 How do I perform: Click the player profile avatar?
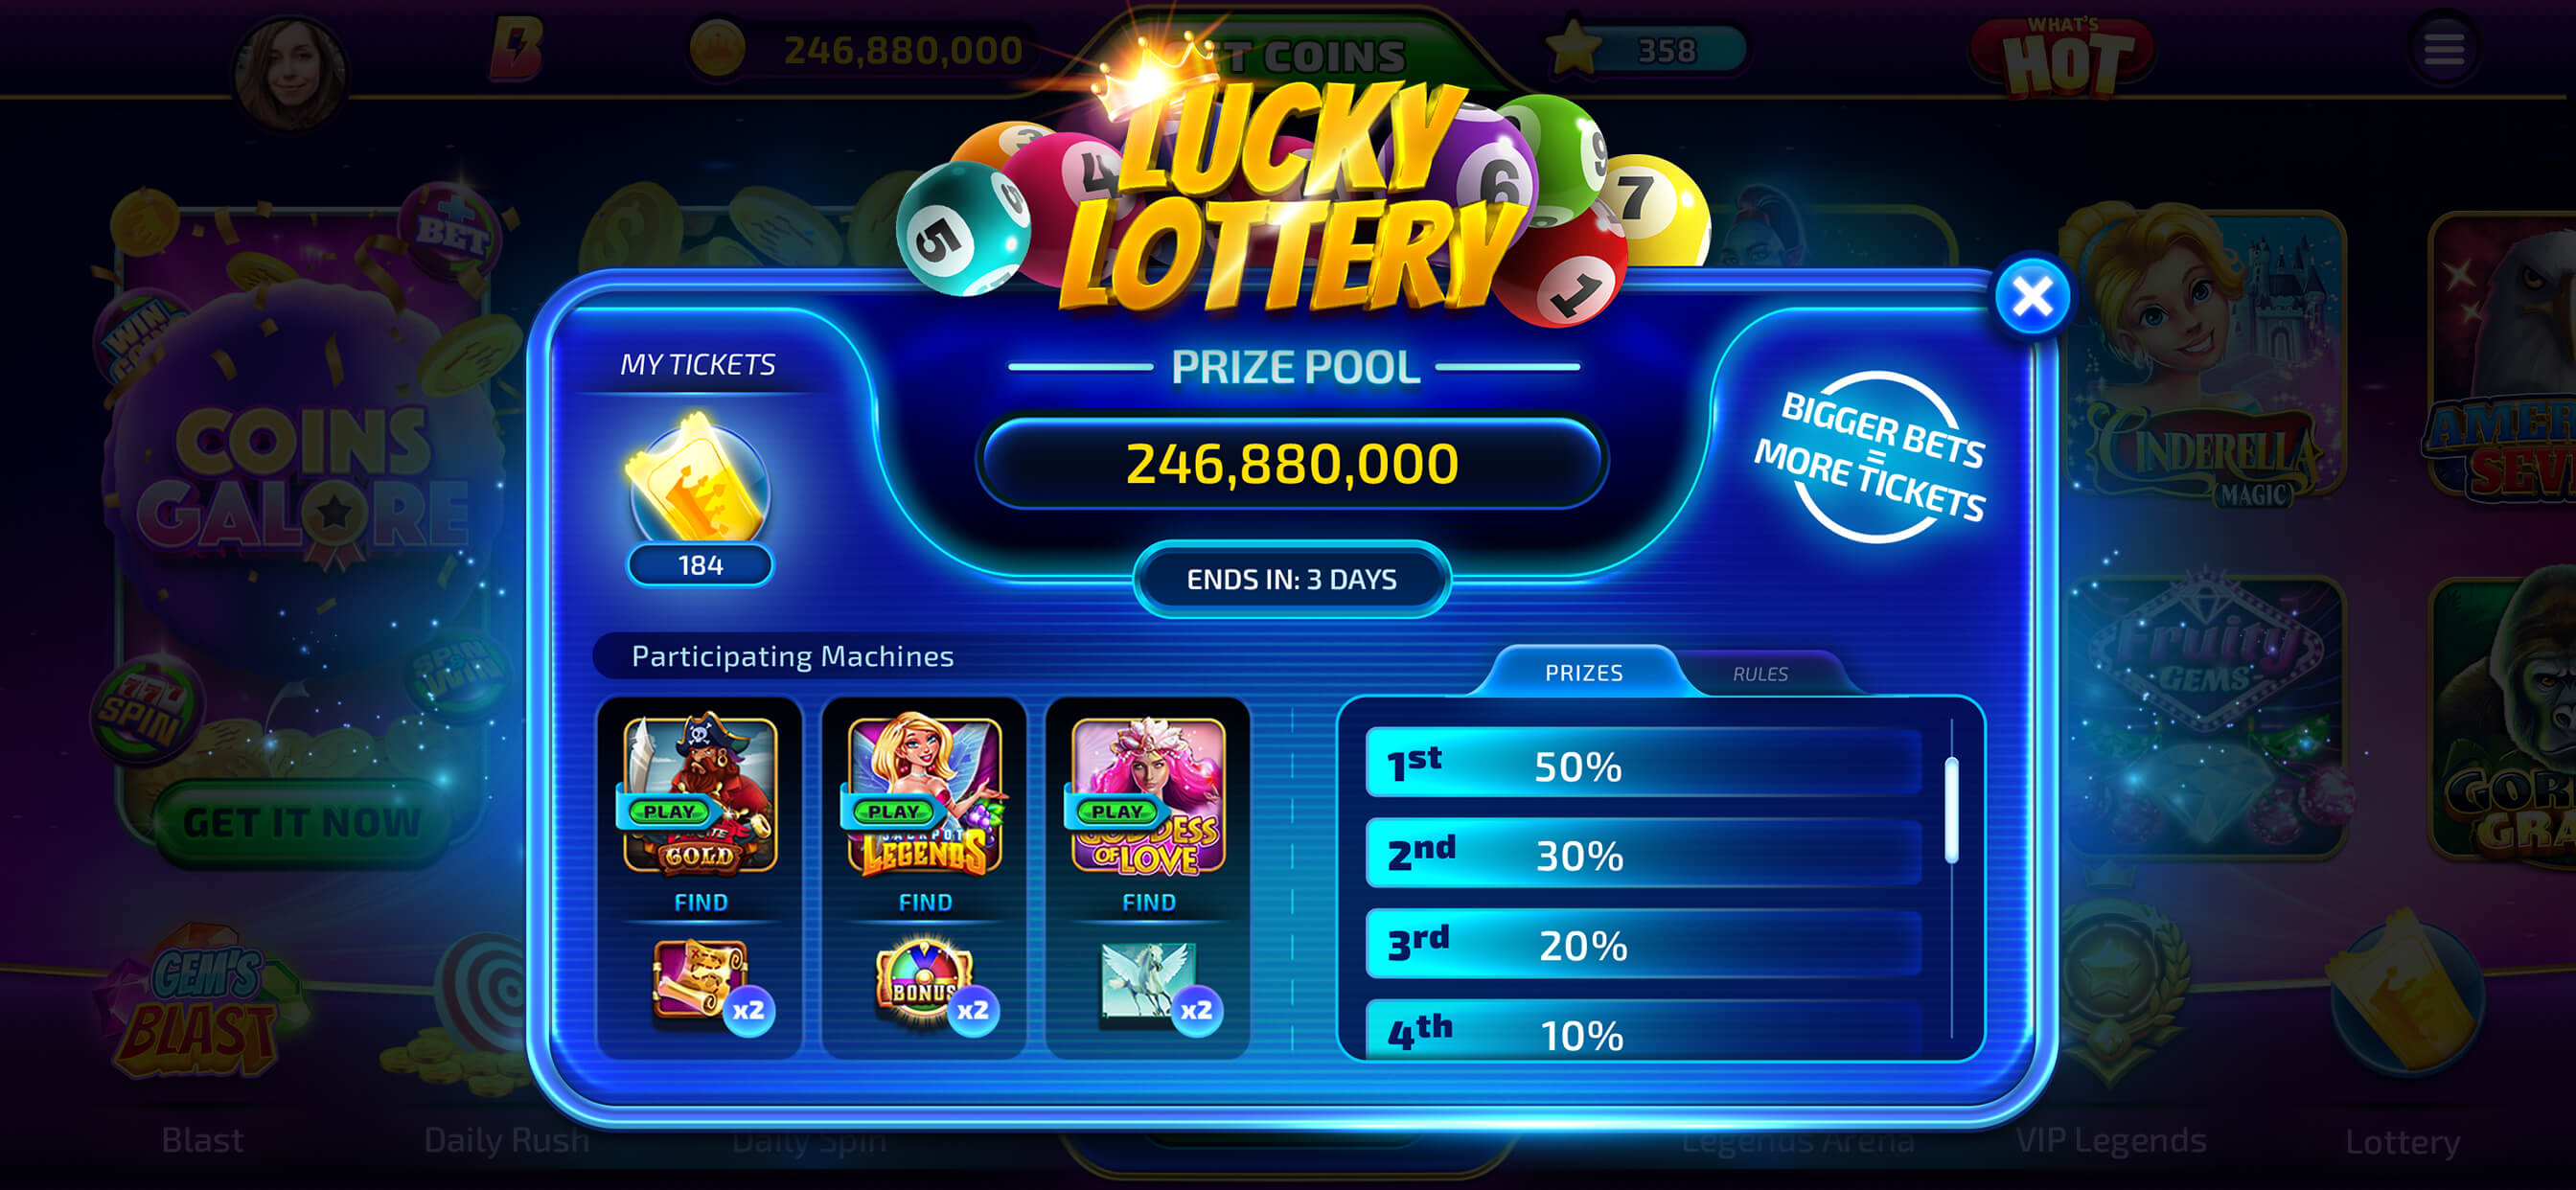point(290,72)
